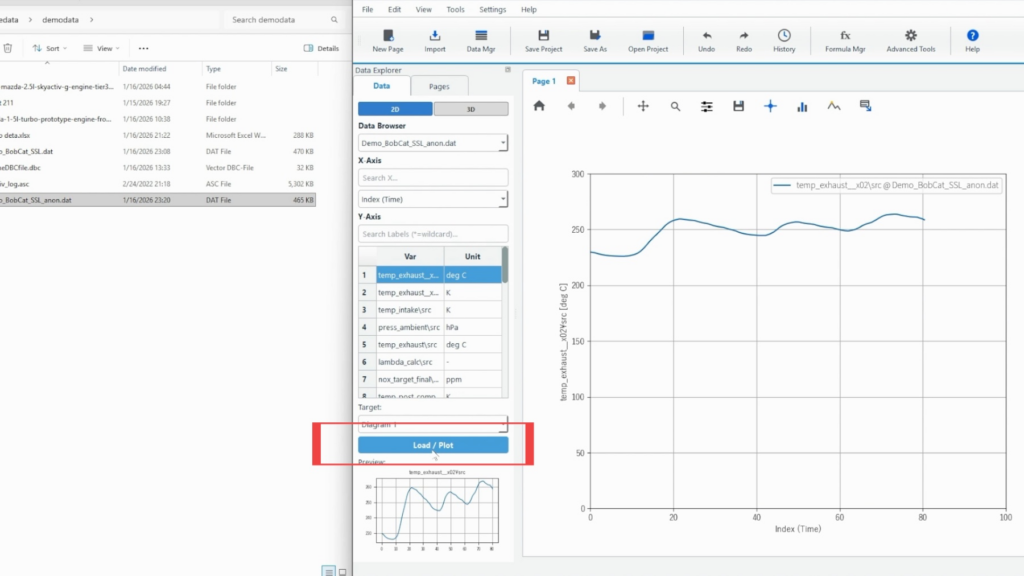
Task: Open the History panel icon
Action: point(784,40)
